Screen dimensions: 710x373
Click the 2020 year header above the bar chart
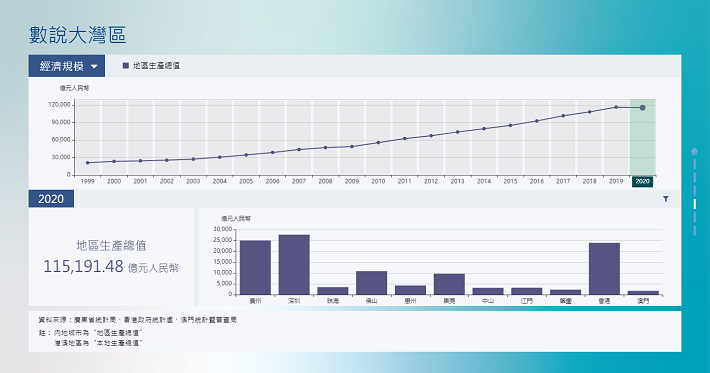51,199
